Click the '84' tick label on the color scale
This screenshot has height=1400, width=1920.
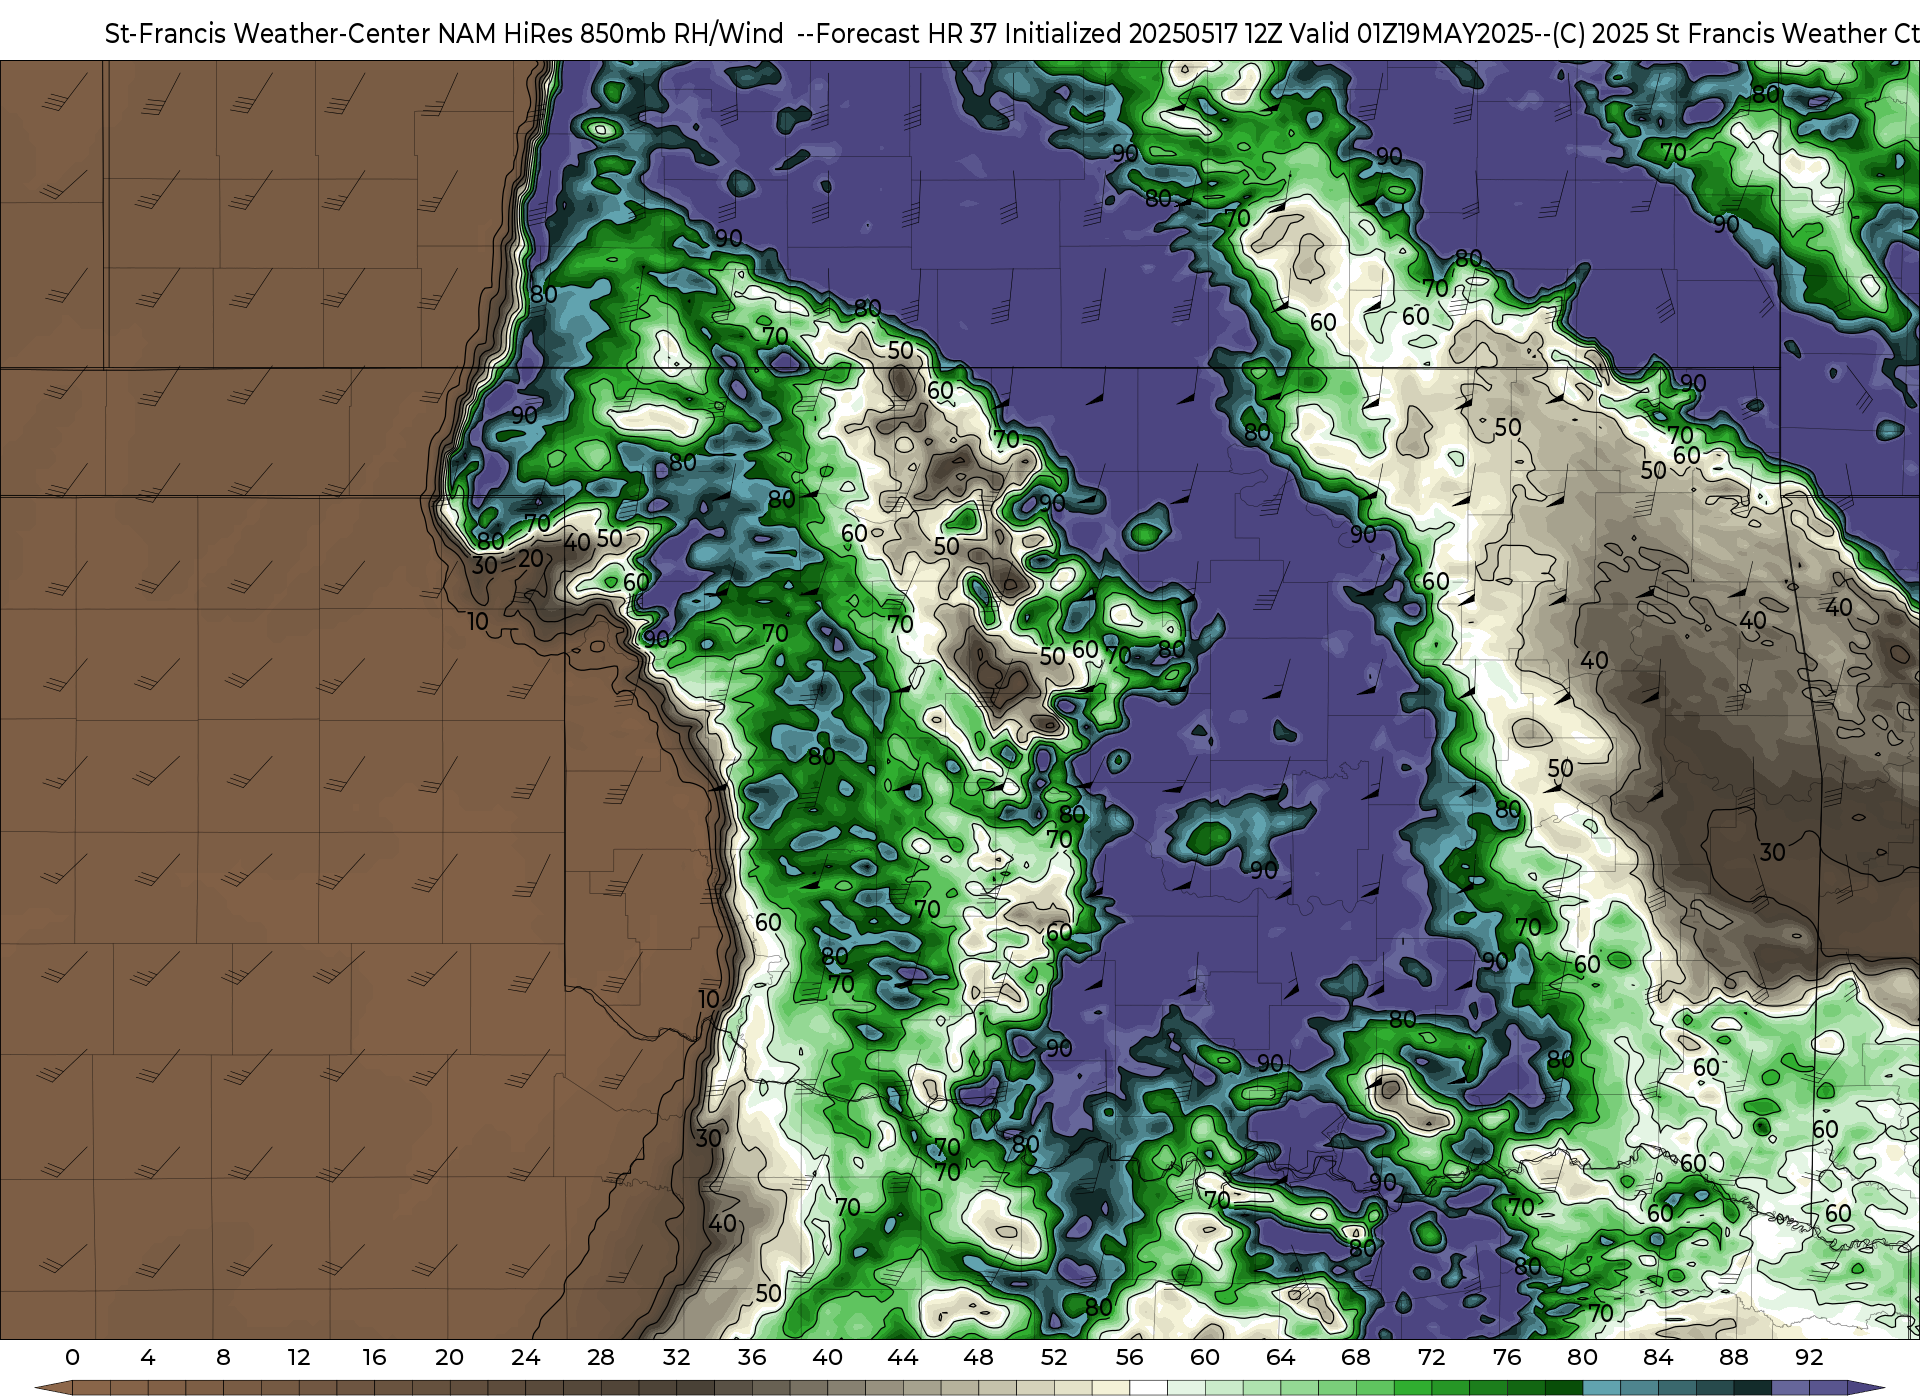point(1658,1357)
